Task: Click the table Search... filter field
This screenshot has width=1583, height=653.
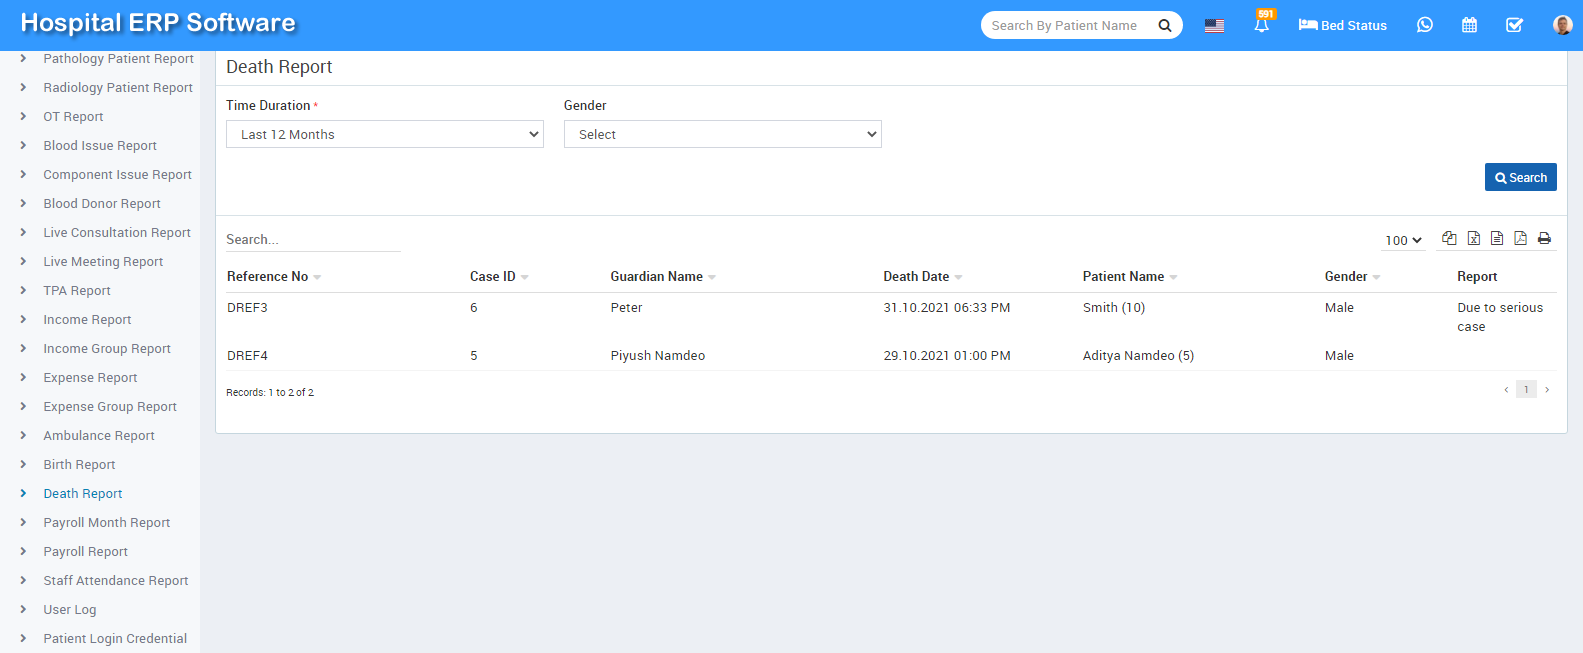Action: [312, 240]
